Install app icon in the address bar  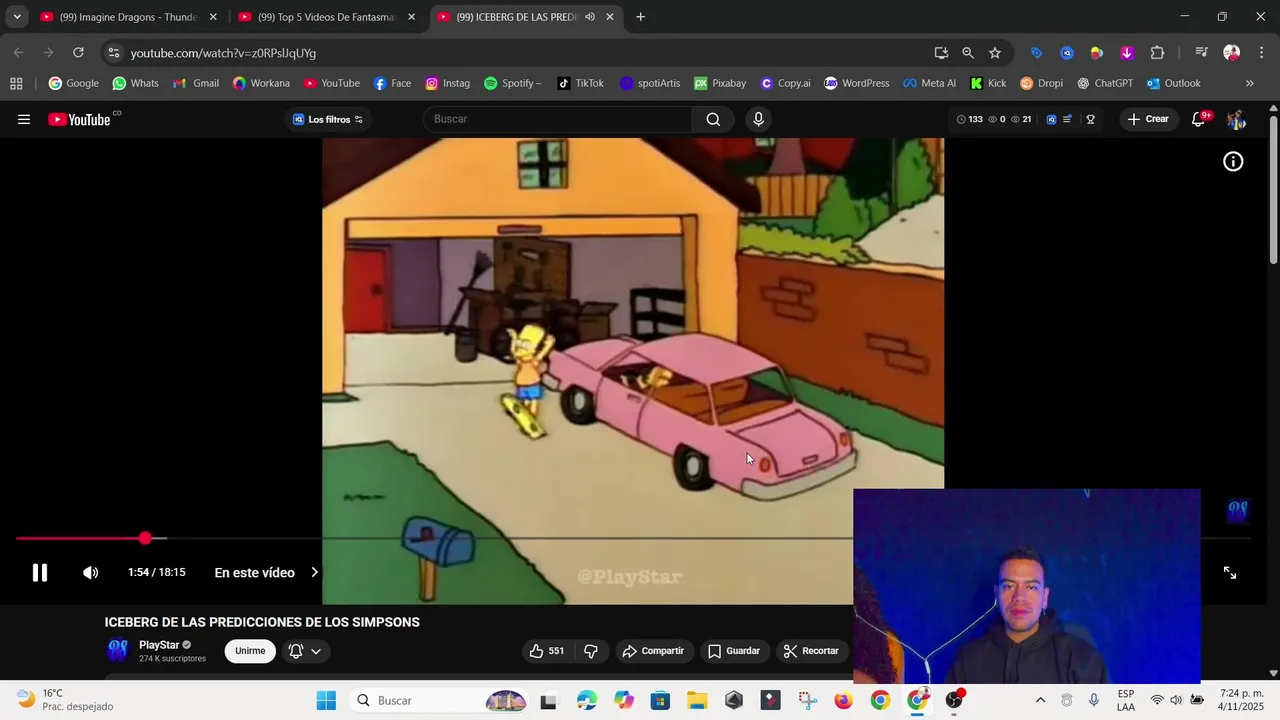[941, 53]
